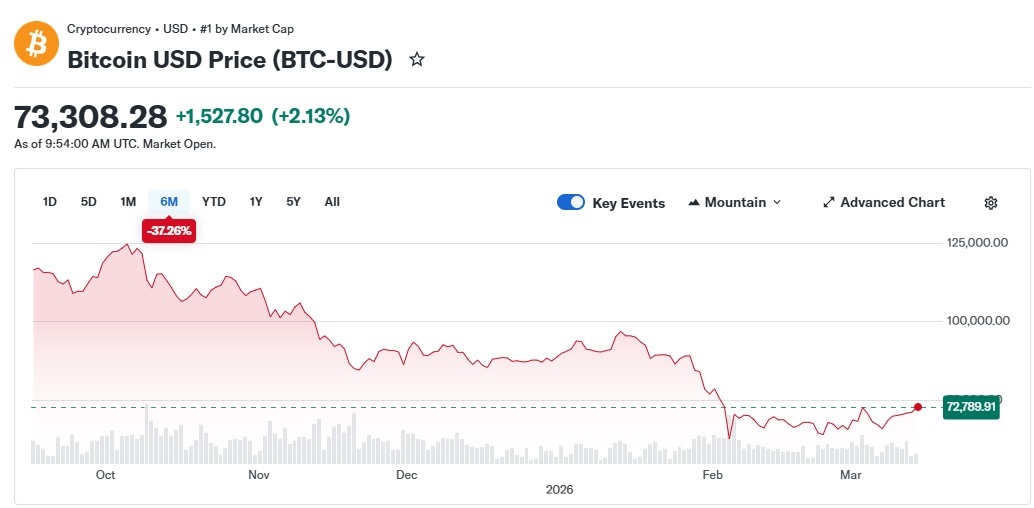Open the Advanced Chart link

[892, 202]
